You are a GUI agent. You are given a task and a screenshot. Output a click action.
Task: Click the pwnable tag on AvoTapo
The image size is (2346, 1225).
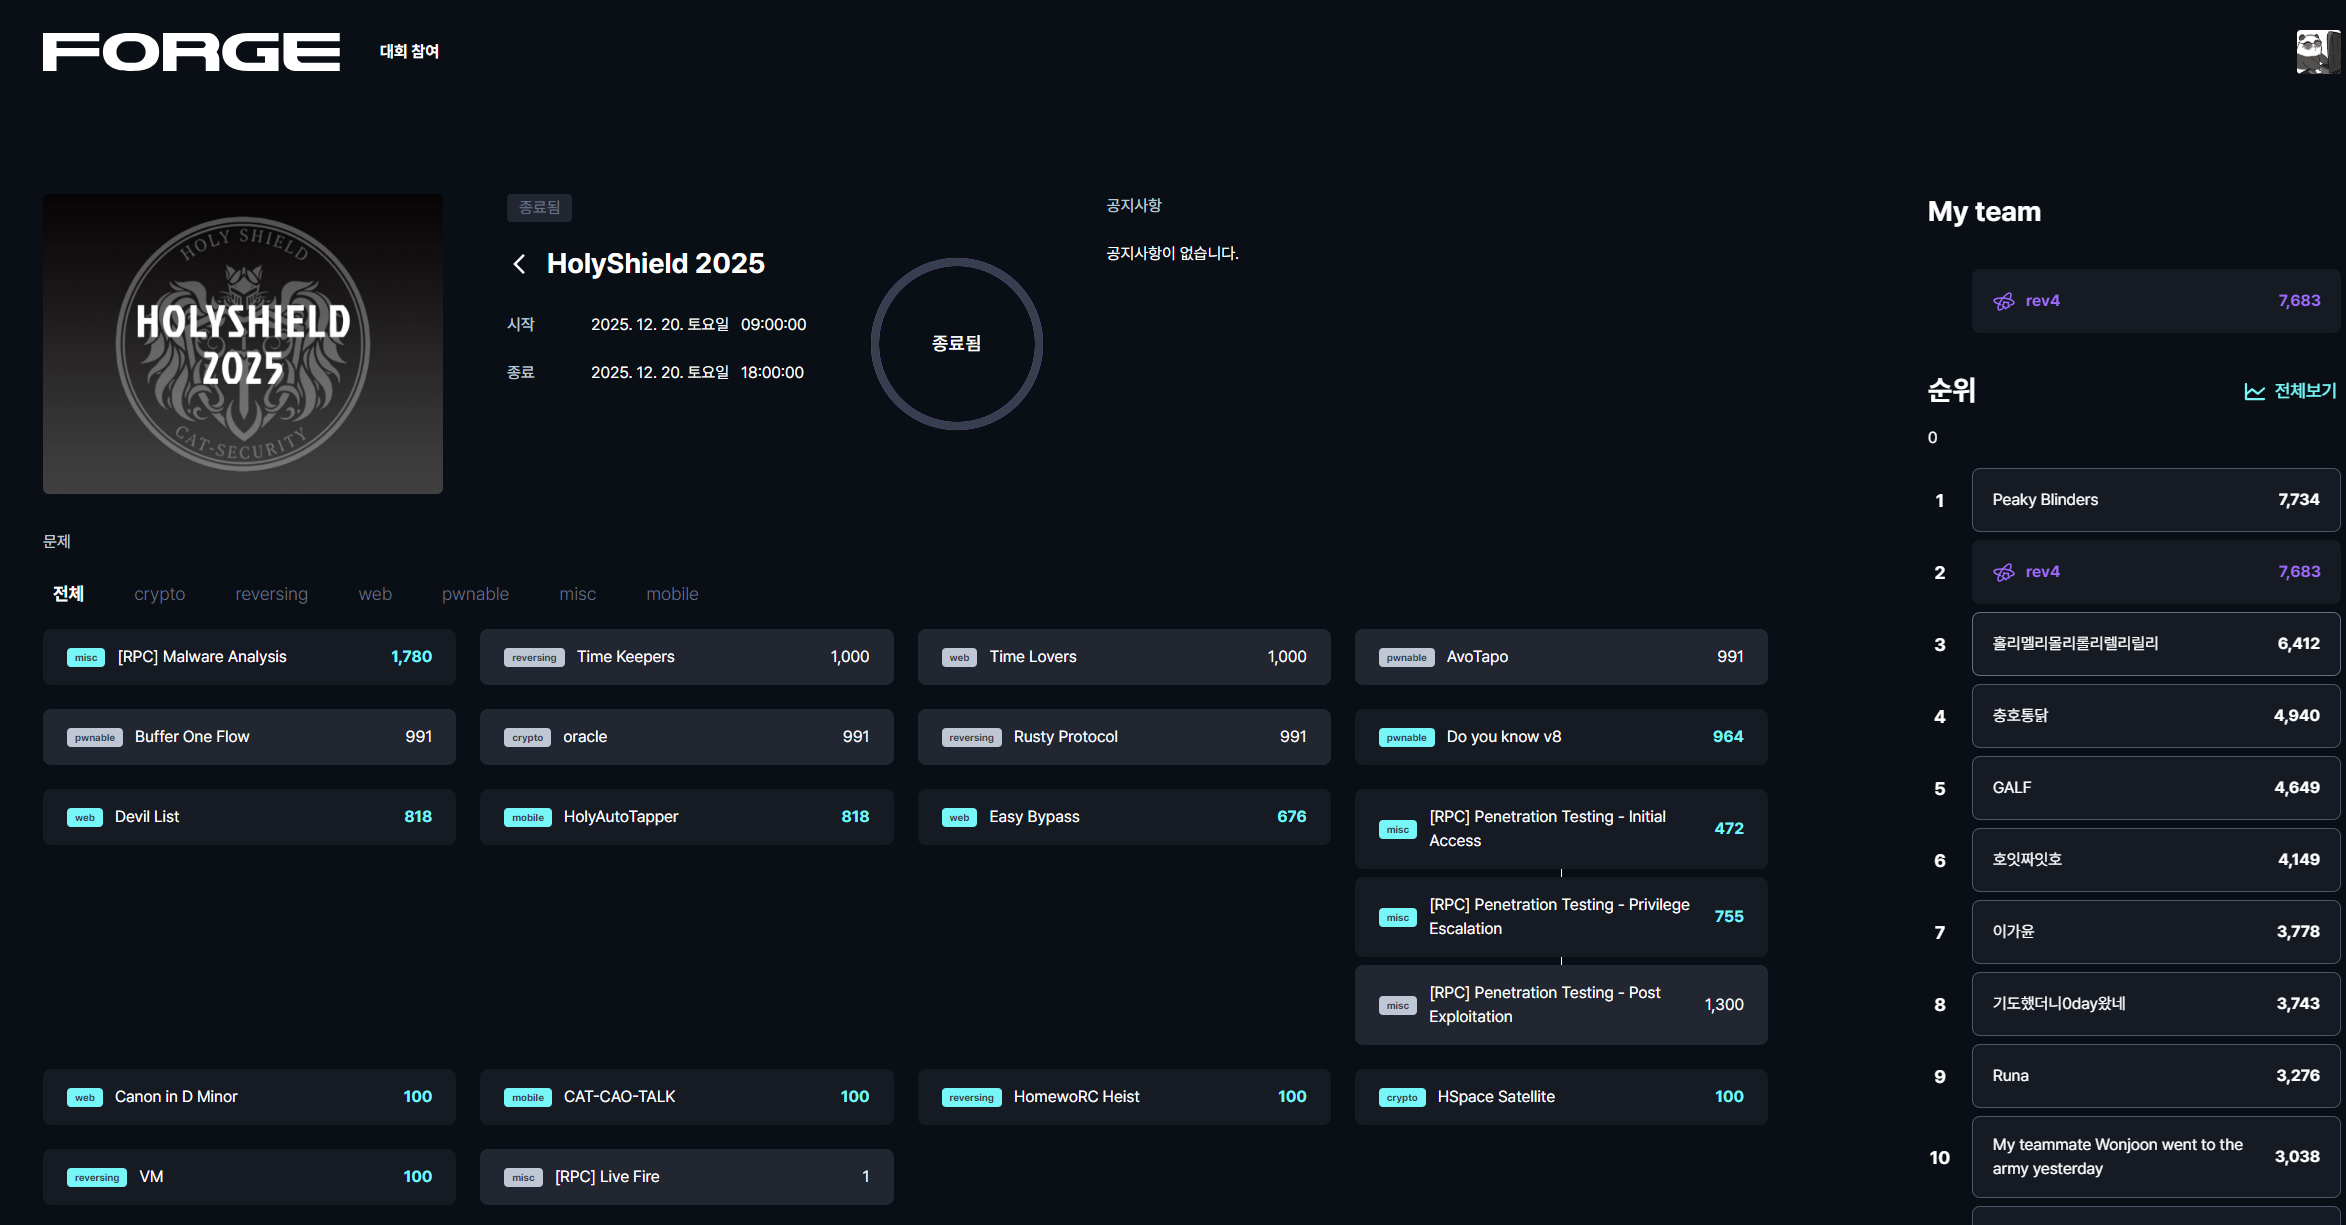click(1406, 657)
